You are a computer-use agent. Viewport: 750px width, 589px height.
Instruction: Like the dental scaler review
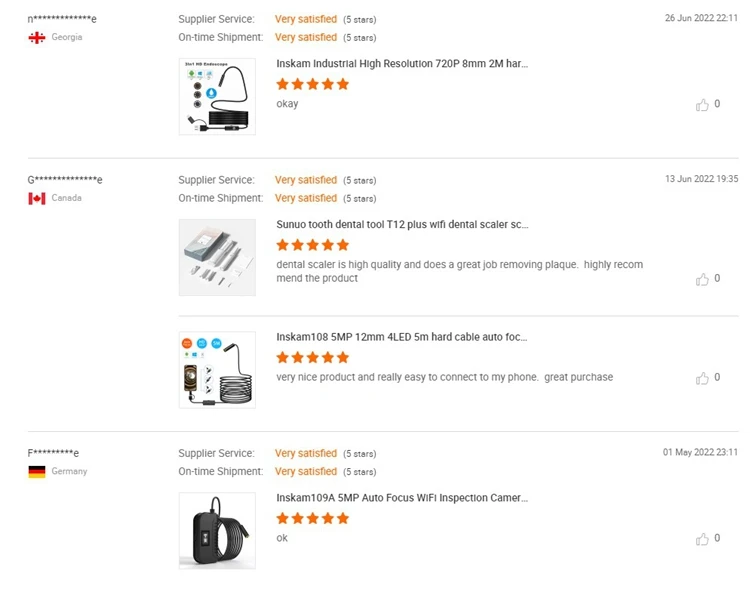[702, 279]
